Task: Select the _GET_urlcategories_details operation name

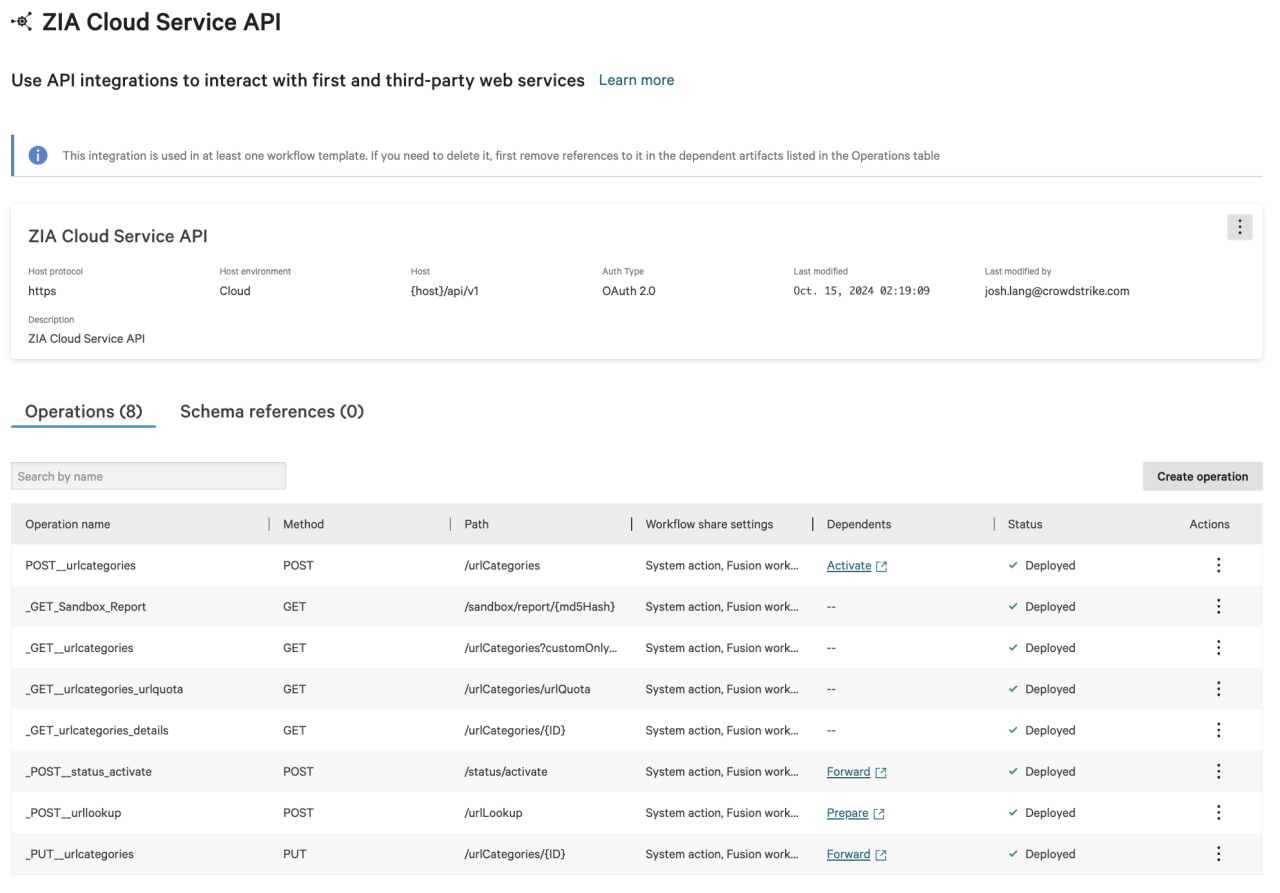Action: pos(97,730)
